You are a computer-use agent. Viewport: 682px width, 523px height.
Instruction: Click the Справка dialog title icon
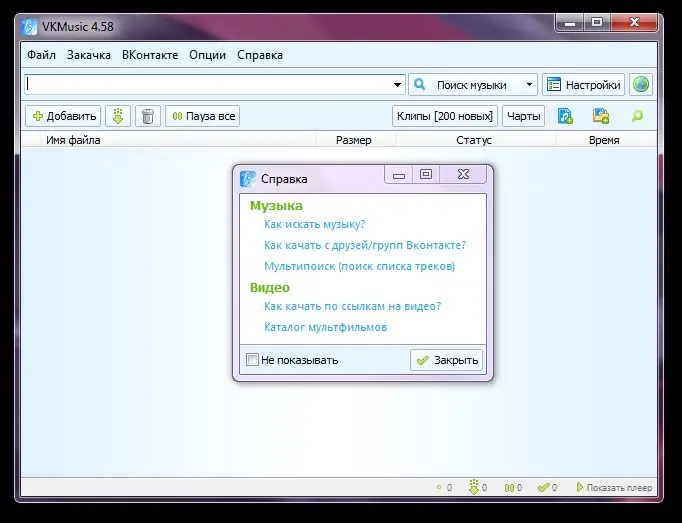coord(247,179)
